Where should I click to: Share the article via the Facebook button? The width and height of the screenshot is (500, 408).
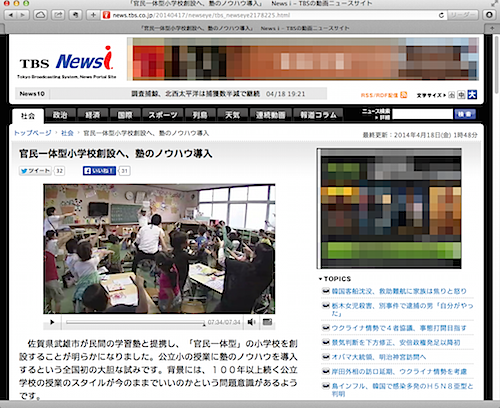(99, 171)
